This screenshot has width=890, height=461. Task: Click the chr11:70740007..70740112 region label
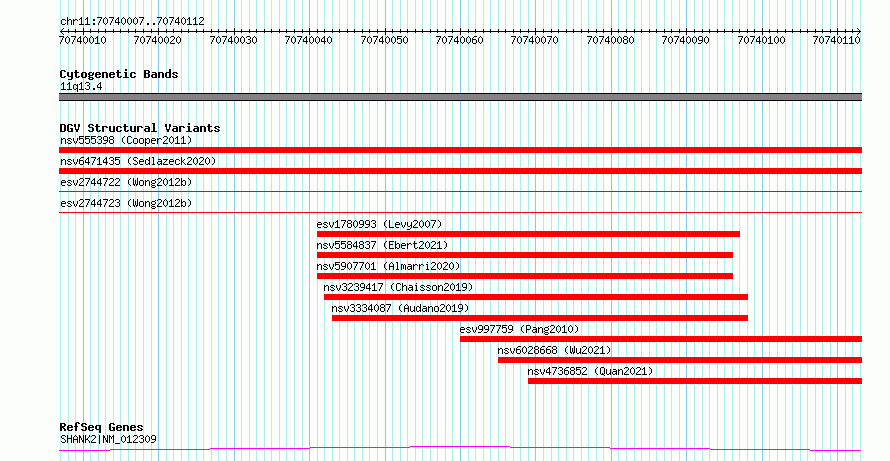click(x=132, y=22)
